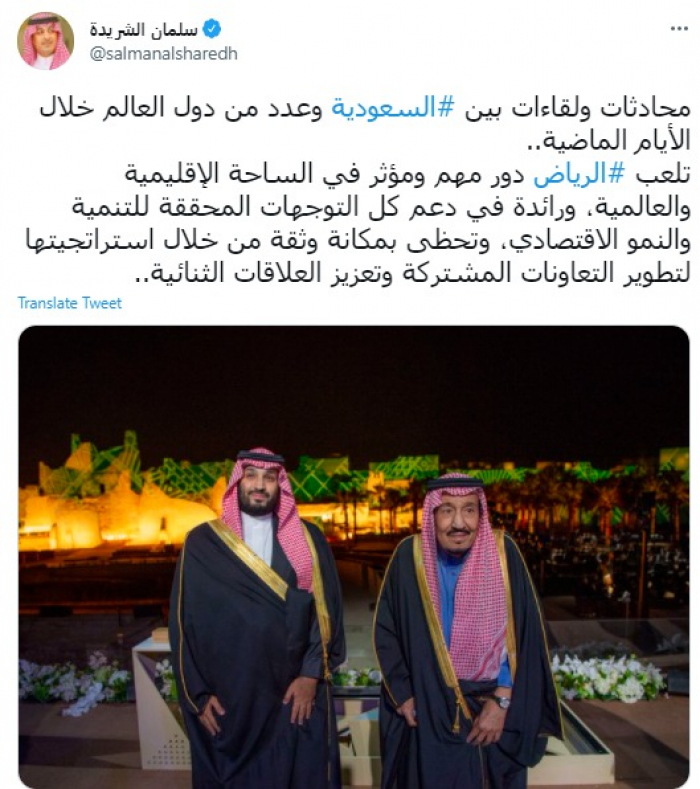The image size is (700, 789).
Task: Click the last line ending with الثنائية
Action: point(413,274)
